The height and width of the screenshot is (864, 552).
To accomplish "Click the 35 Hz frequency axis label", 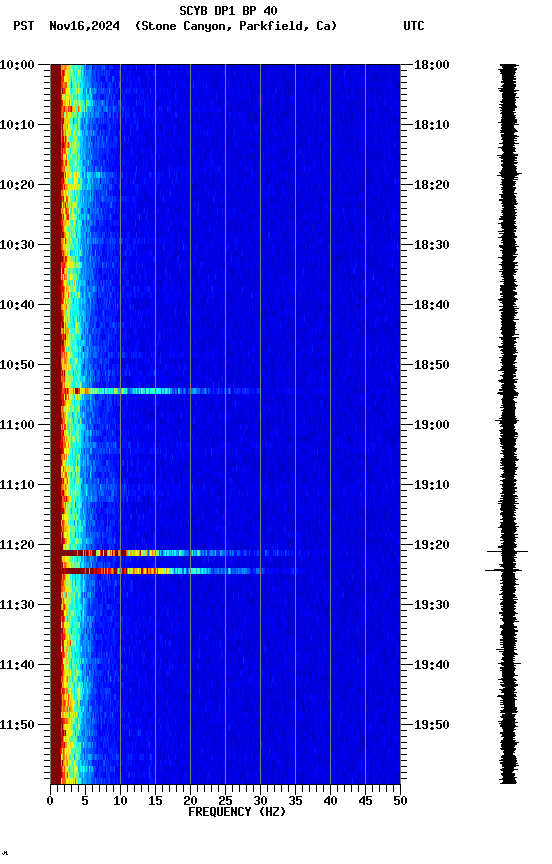I will (x=295, y=801).
